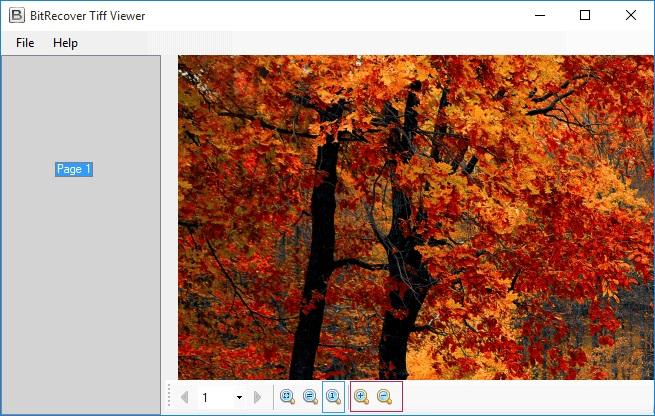Click the BitRecover app logo icon
Screen dimensions: 655x416
[17, 15]
